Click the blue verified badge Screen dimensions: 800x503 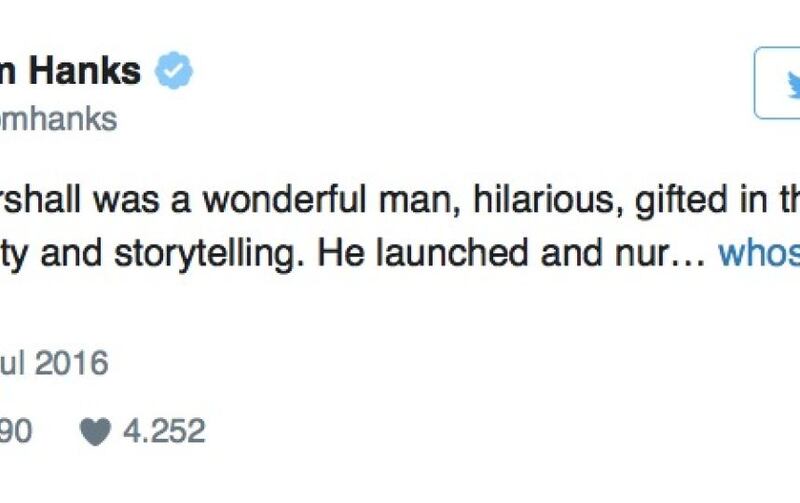[173, 73]
